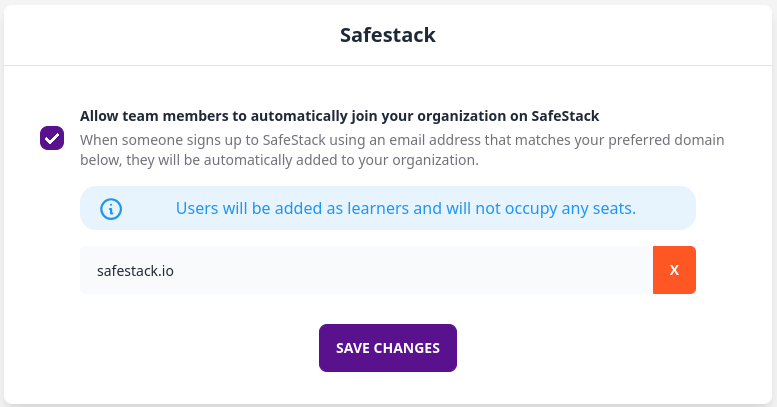Remove safestack.io with the orange X button
This screenshot has height=407, width=777.
pyautogui.click(x=674, y=270)
